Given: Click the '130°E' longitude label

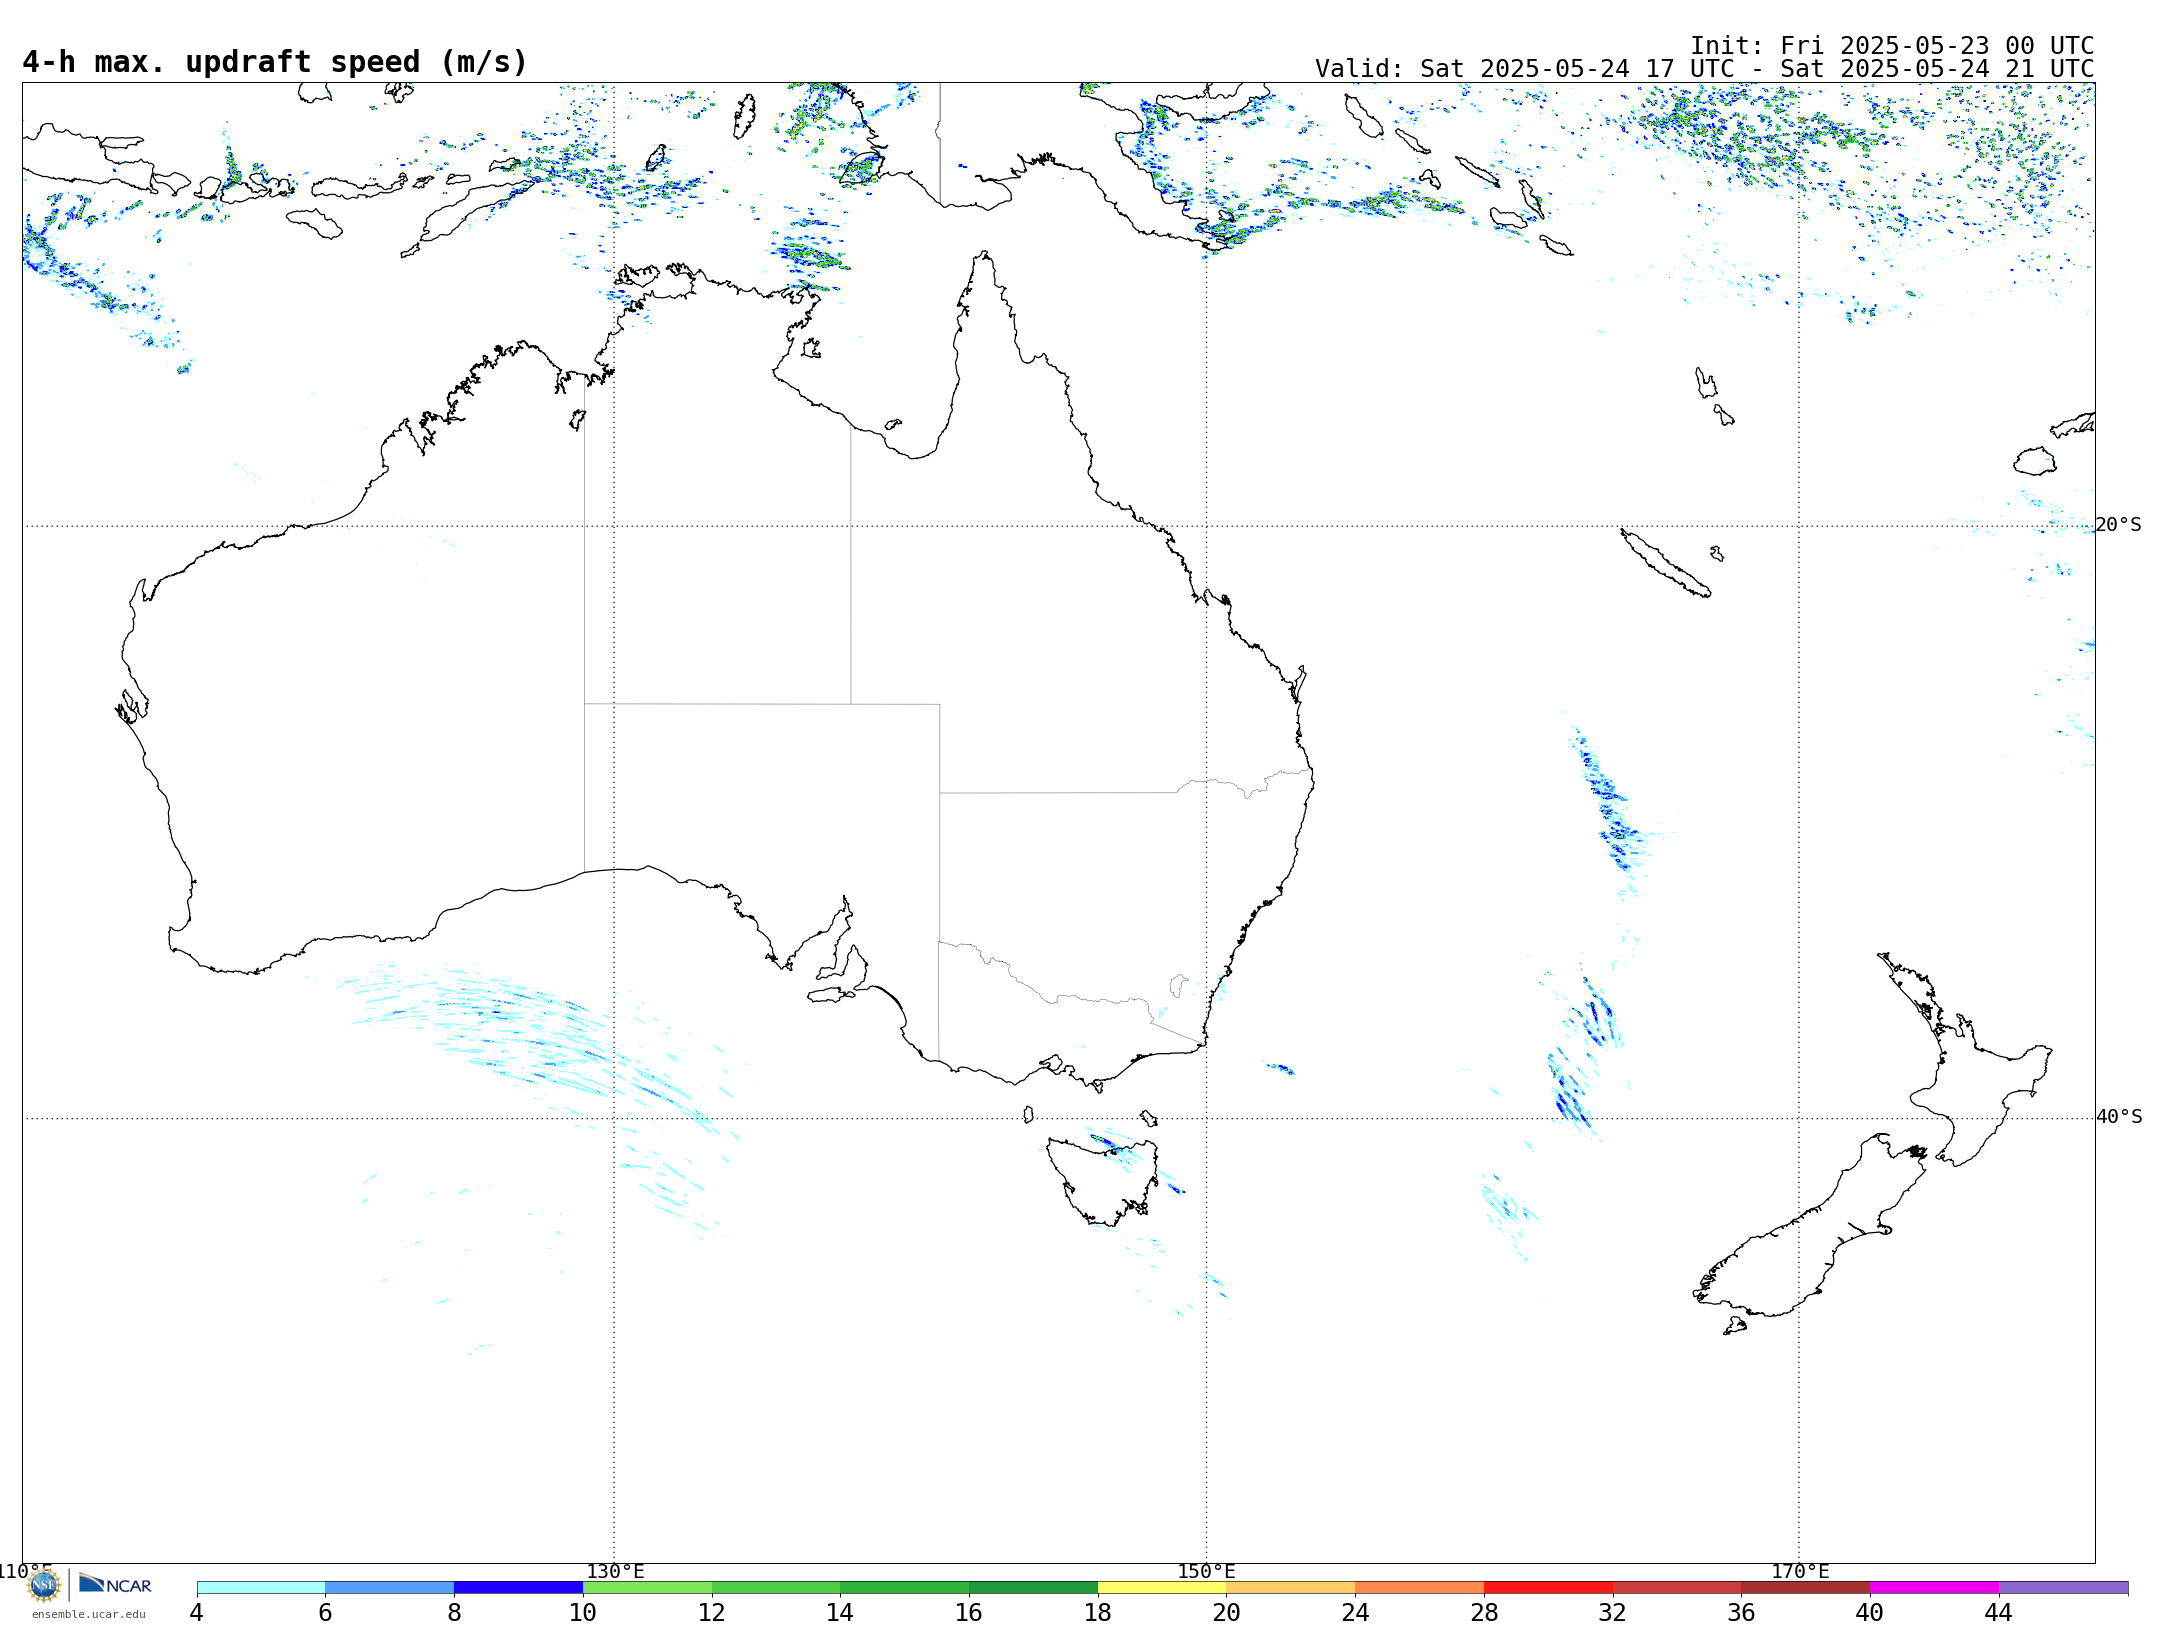Looking at the screenshot, I should 615,1572.
